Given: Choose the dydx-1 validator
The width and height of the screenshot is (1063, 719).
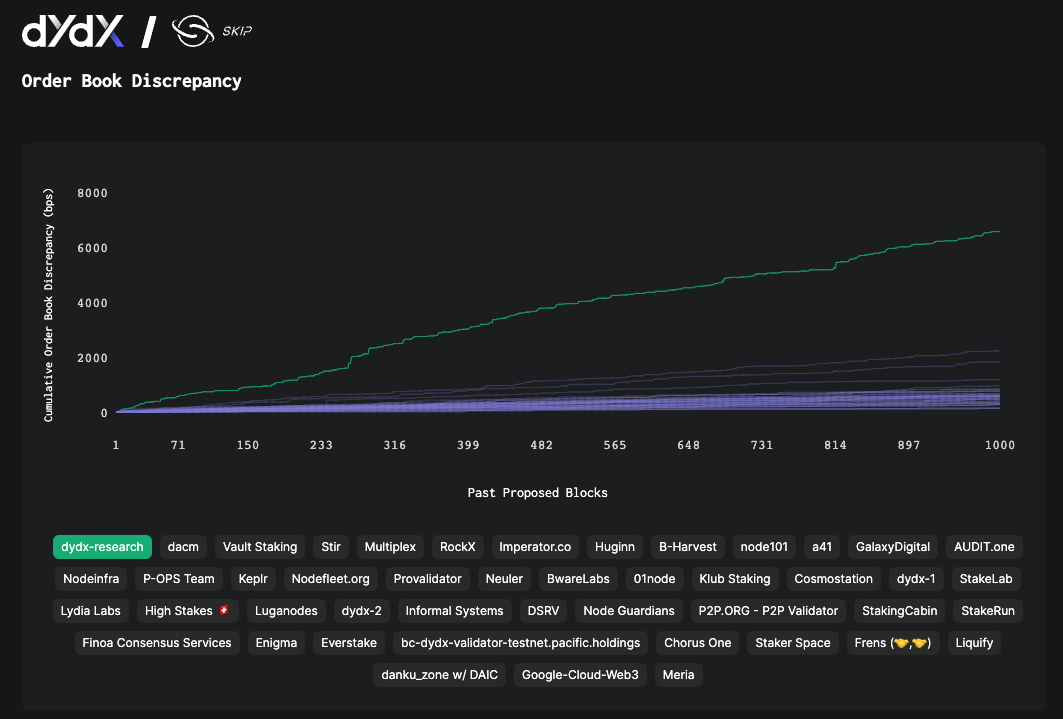Looking at the screenshot, I should [x=916, y=579].
